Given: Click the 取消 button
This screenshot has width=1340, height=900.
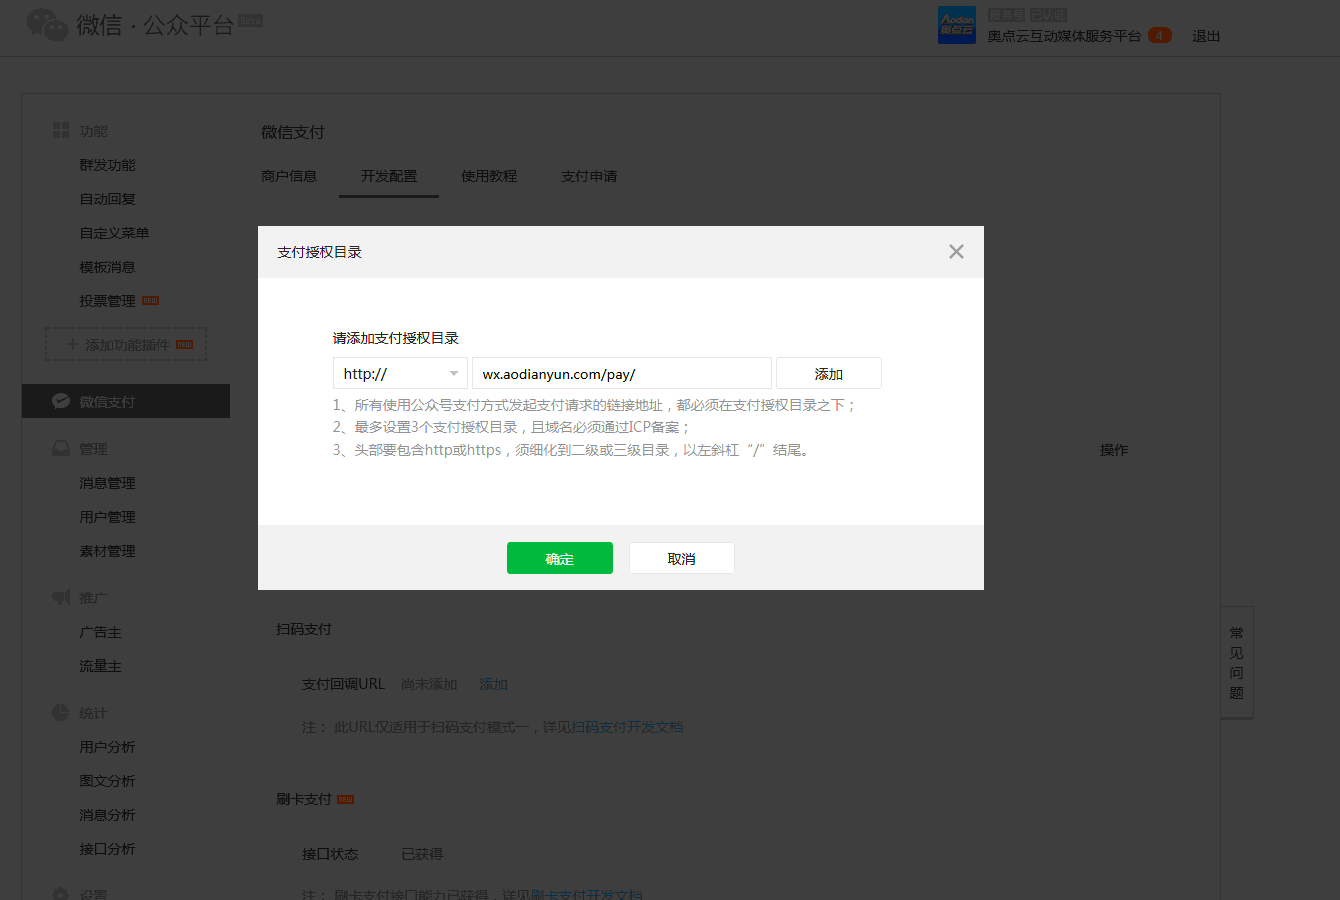Looking at the screenshot, I should (x=682, y=558).
